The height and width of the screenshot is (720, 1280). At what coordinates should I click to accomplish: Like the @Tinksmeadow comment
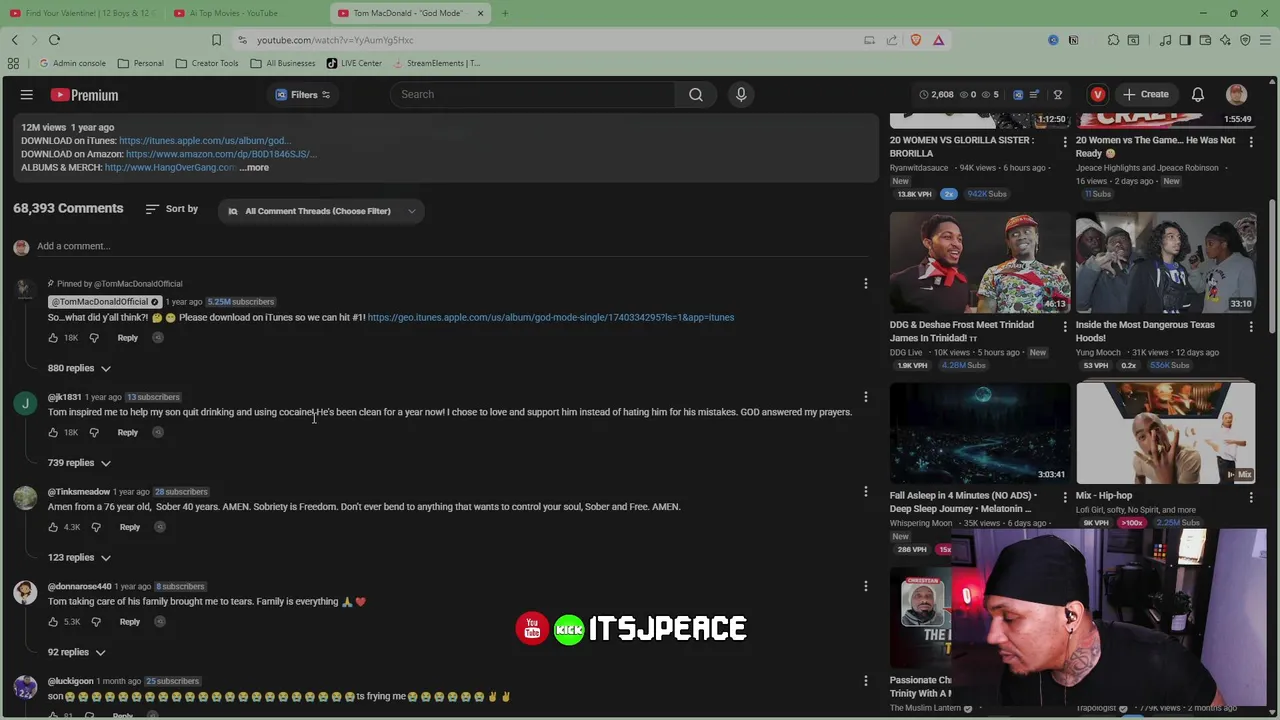pyautogui.click(x=53, y=527)
